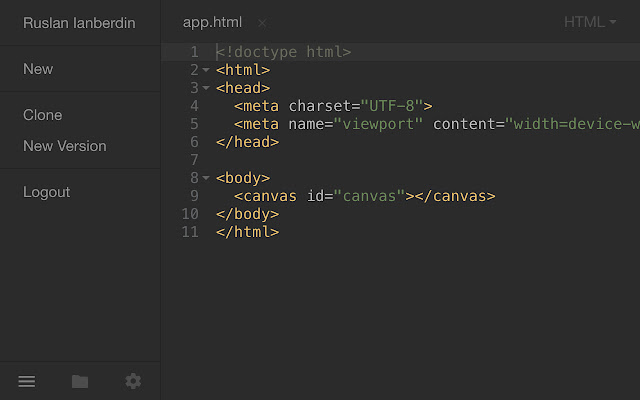Click Logout in the sidebar
The width and height of the screenshot is (640, 400).
point(47,192)
